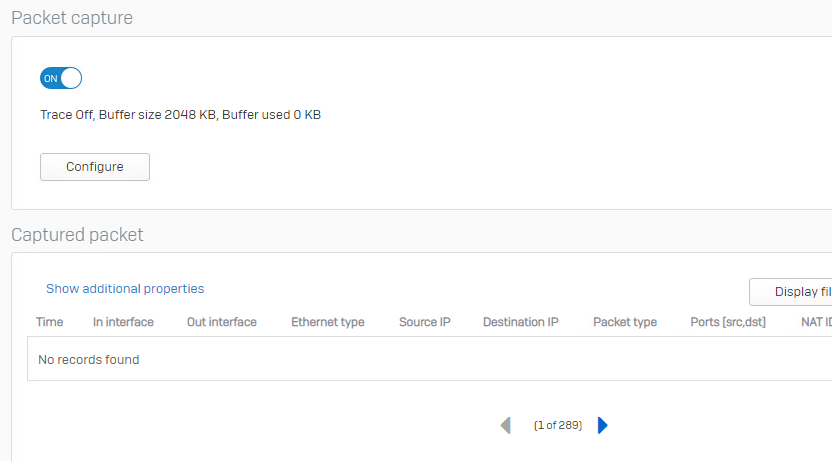Sort by the Destination IP column
This screenshot has height=461, width=832.
click(521, 322)
